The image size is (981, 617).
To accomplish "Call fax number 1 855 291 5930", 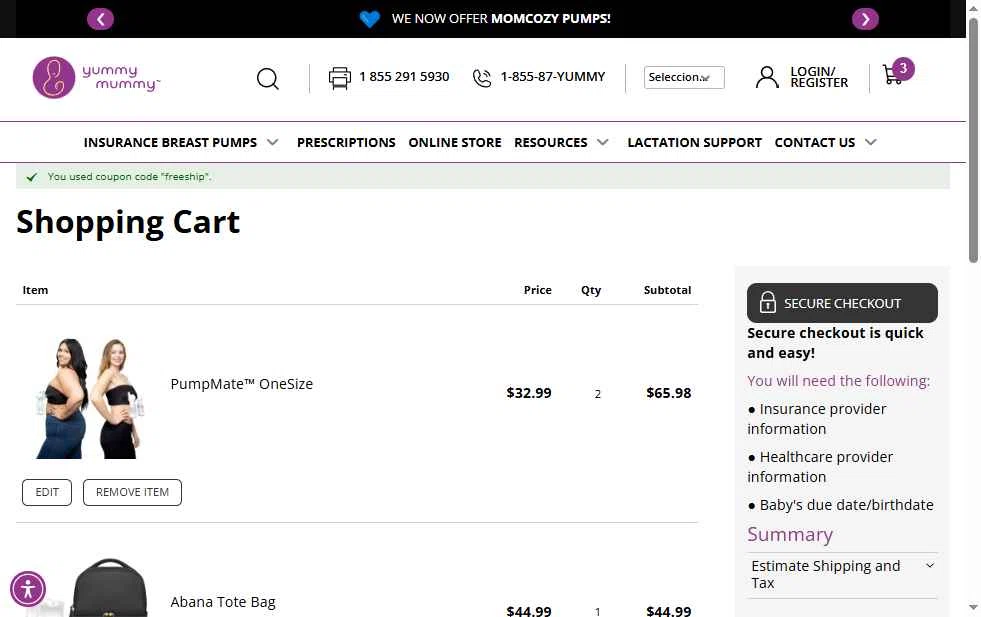I will [404, 77].
